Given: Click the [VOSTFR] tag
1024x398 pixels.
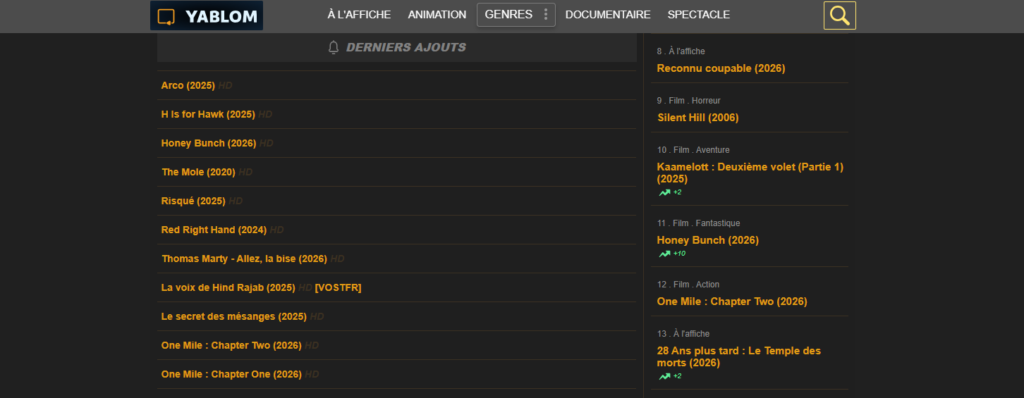Looking at the screenshot, I should [x=338, y=288].
